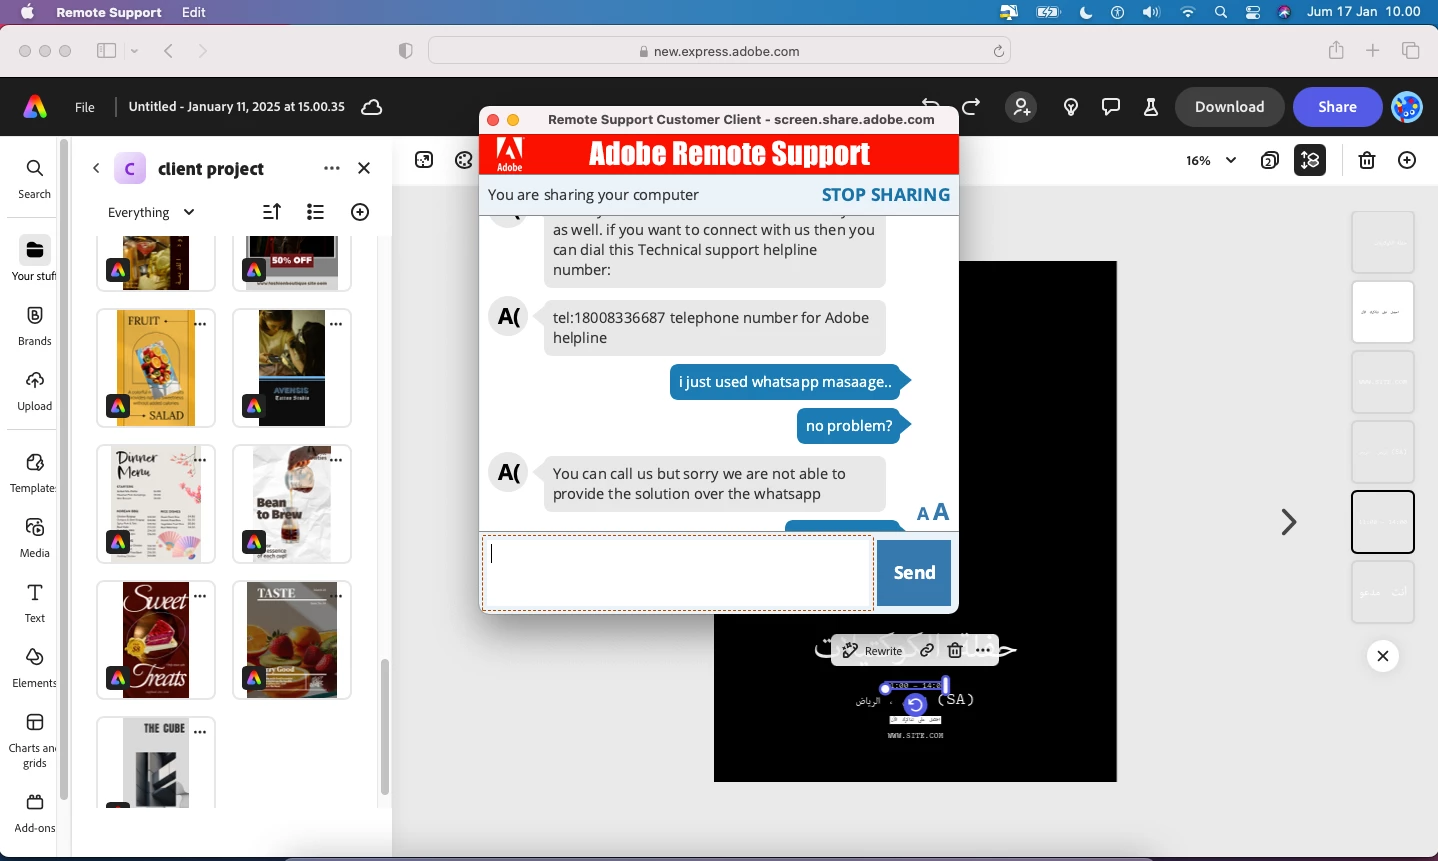Click Send button in chat
The width and height of the screenshot is (1438, 861).
[x=914, y=573]
